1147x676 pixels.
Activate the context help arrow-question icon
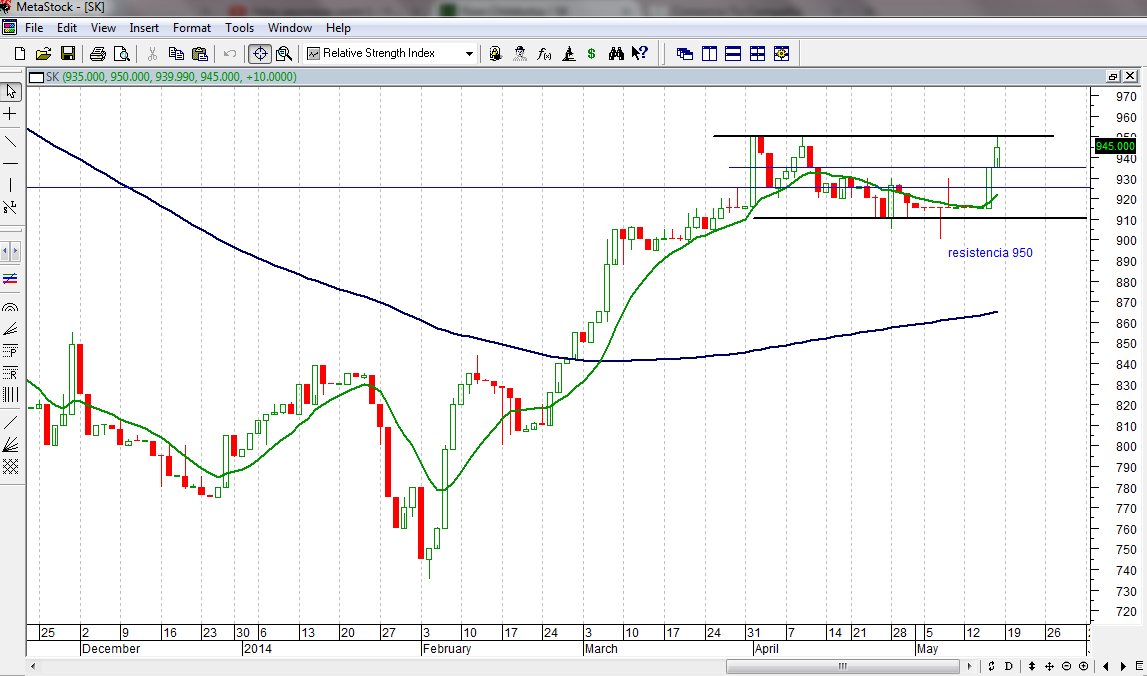pyautogui.click(x=640, y=53)
